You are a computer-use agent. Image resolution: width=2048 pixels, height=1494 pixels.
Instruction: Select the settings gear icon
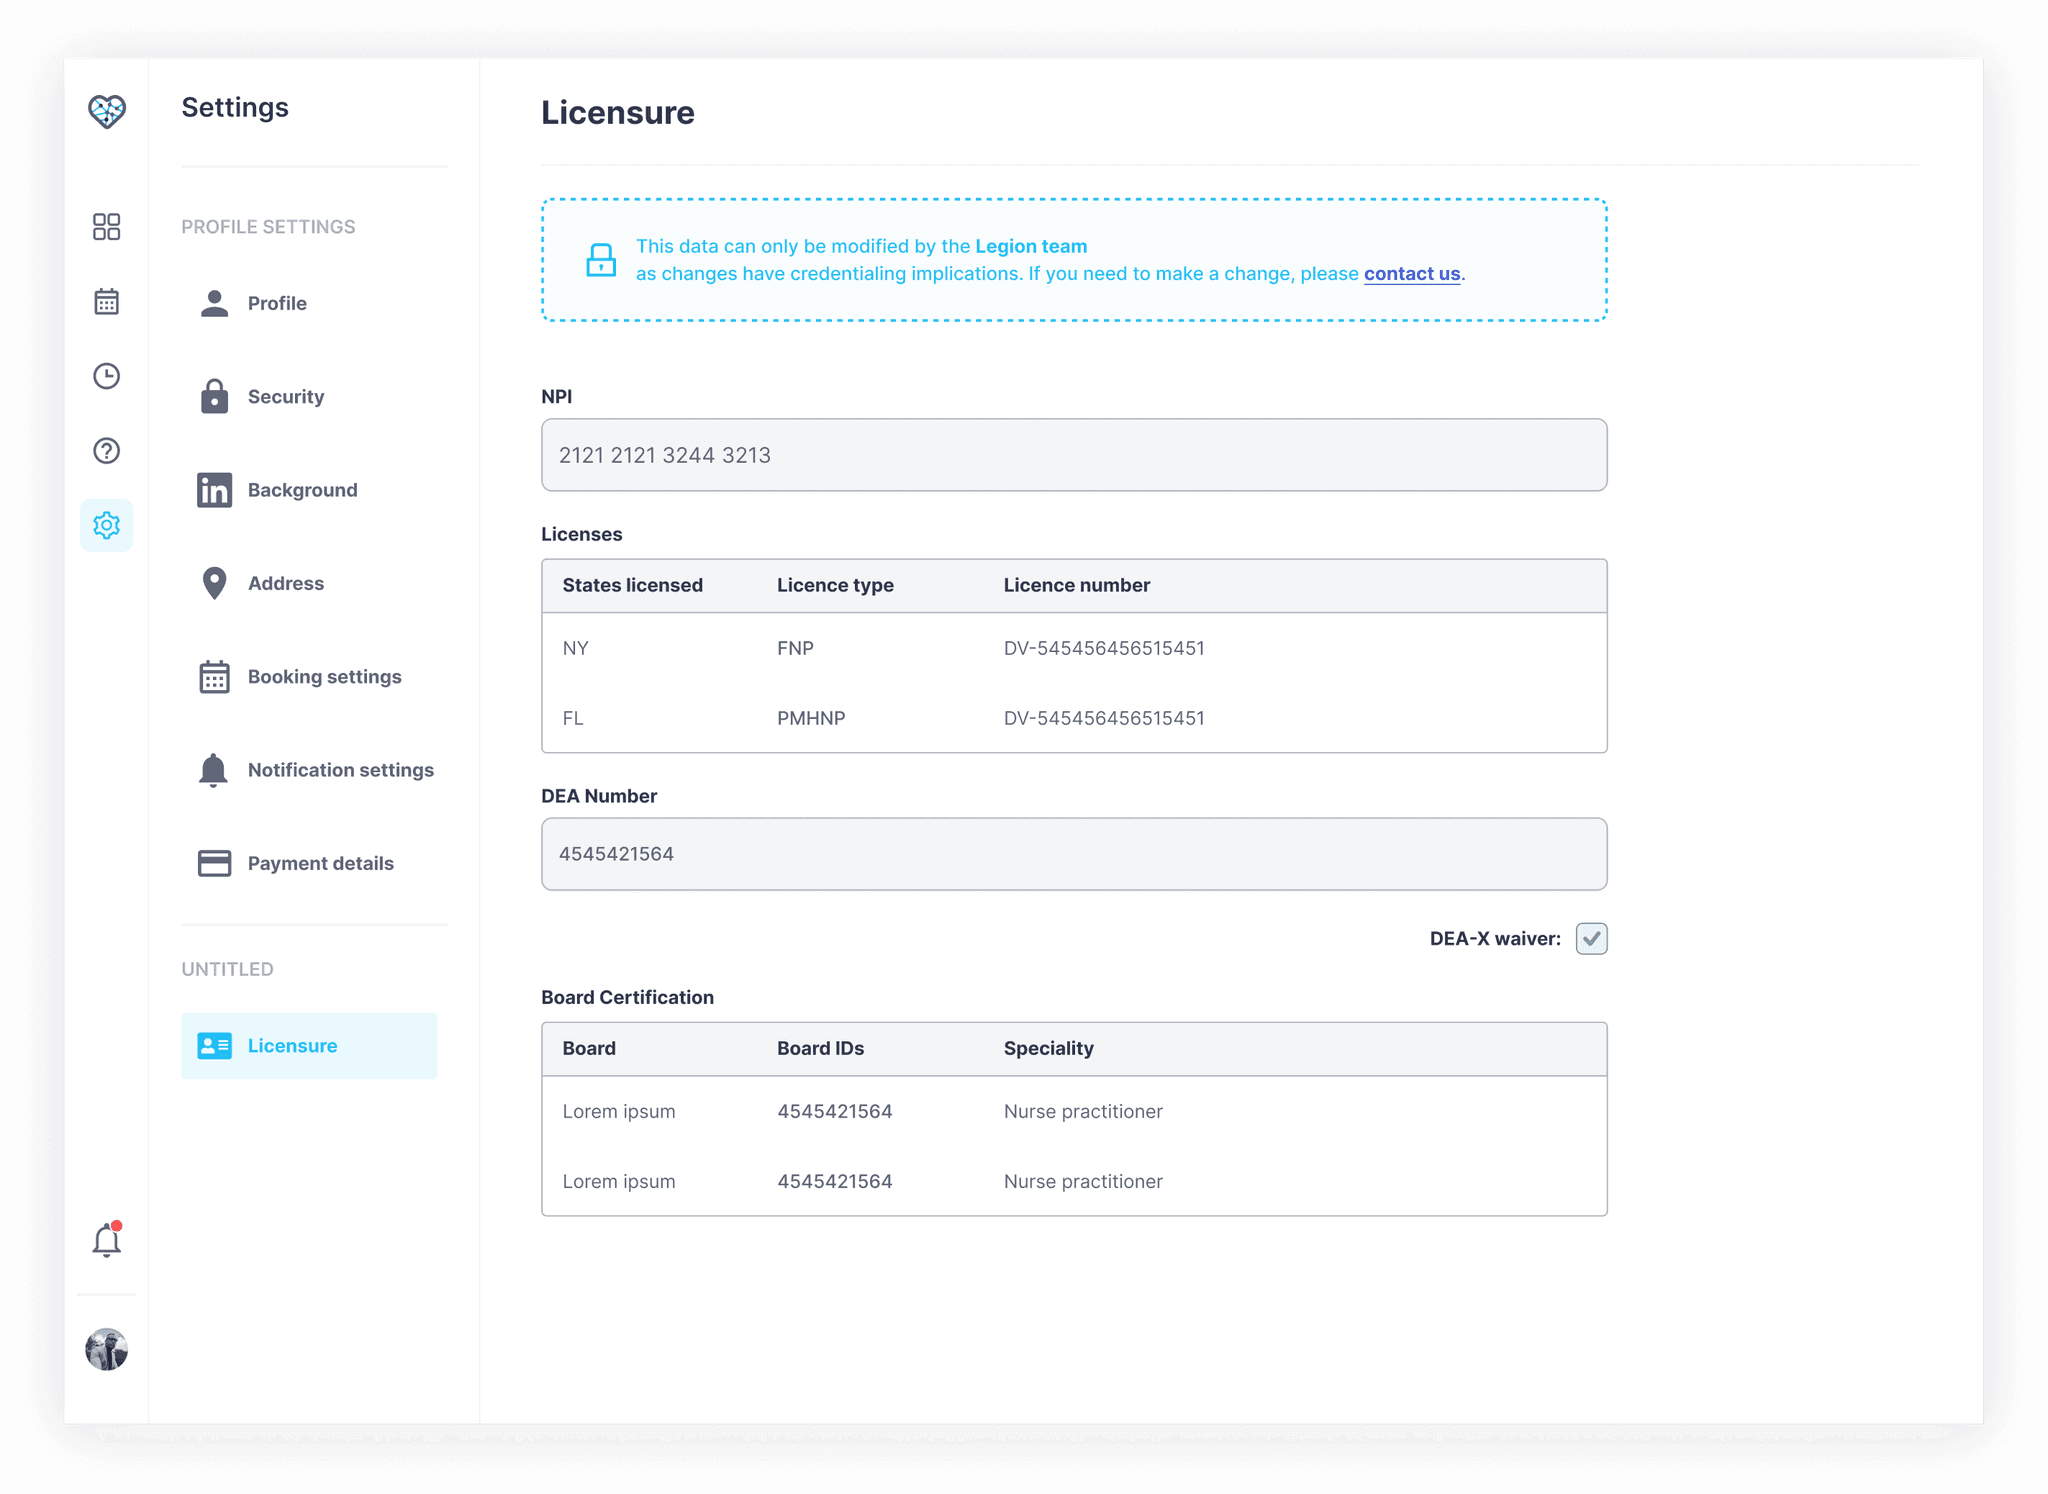tap(107, 525)
